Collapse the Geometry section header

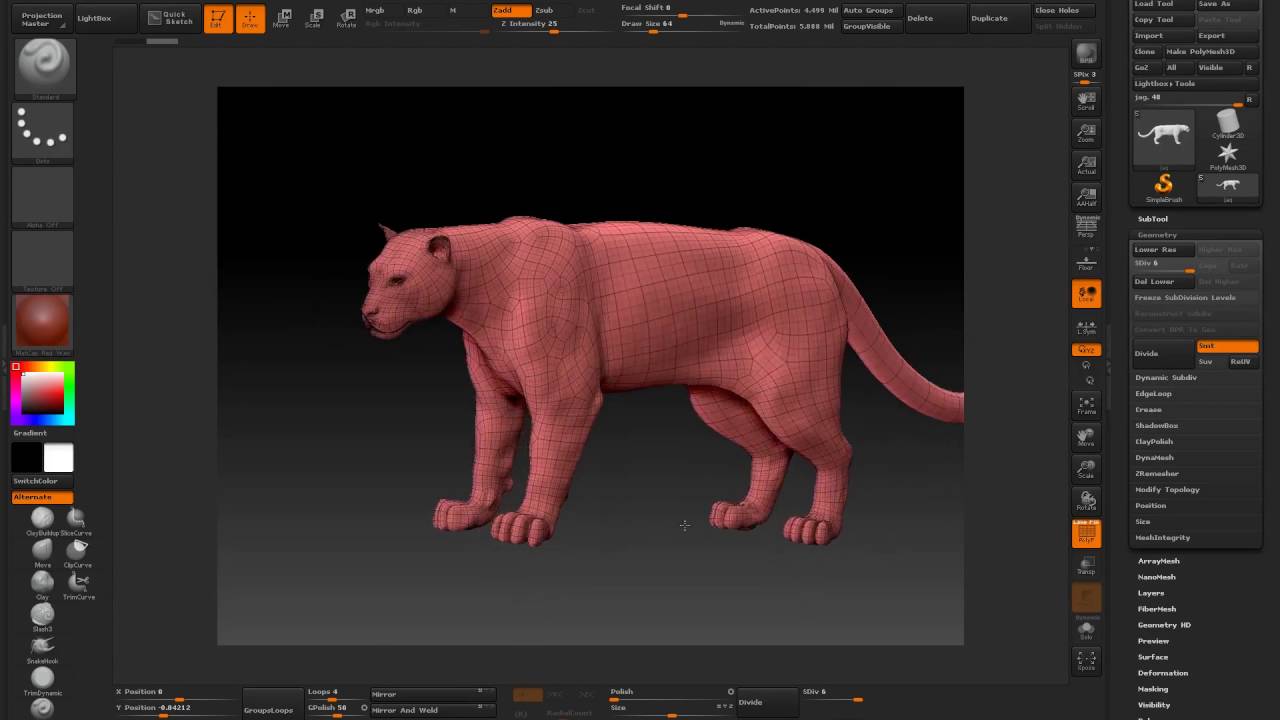[x=1156, y=235]
